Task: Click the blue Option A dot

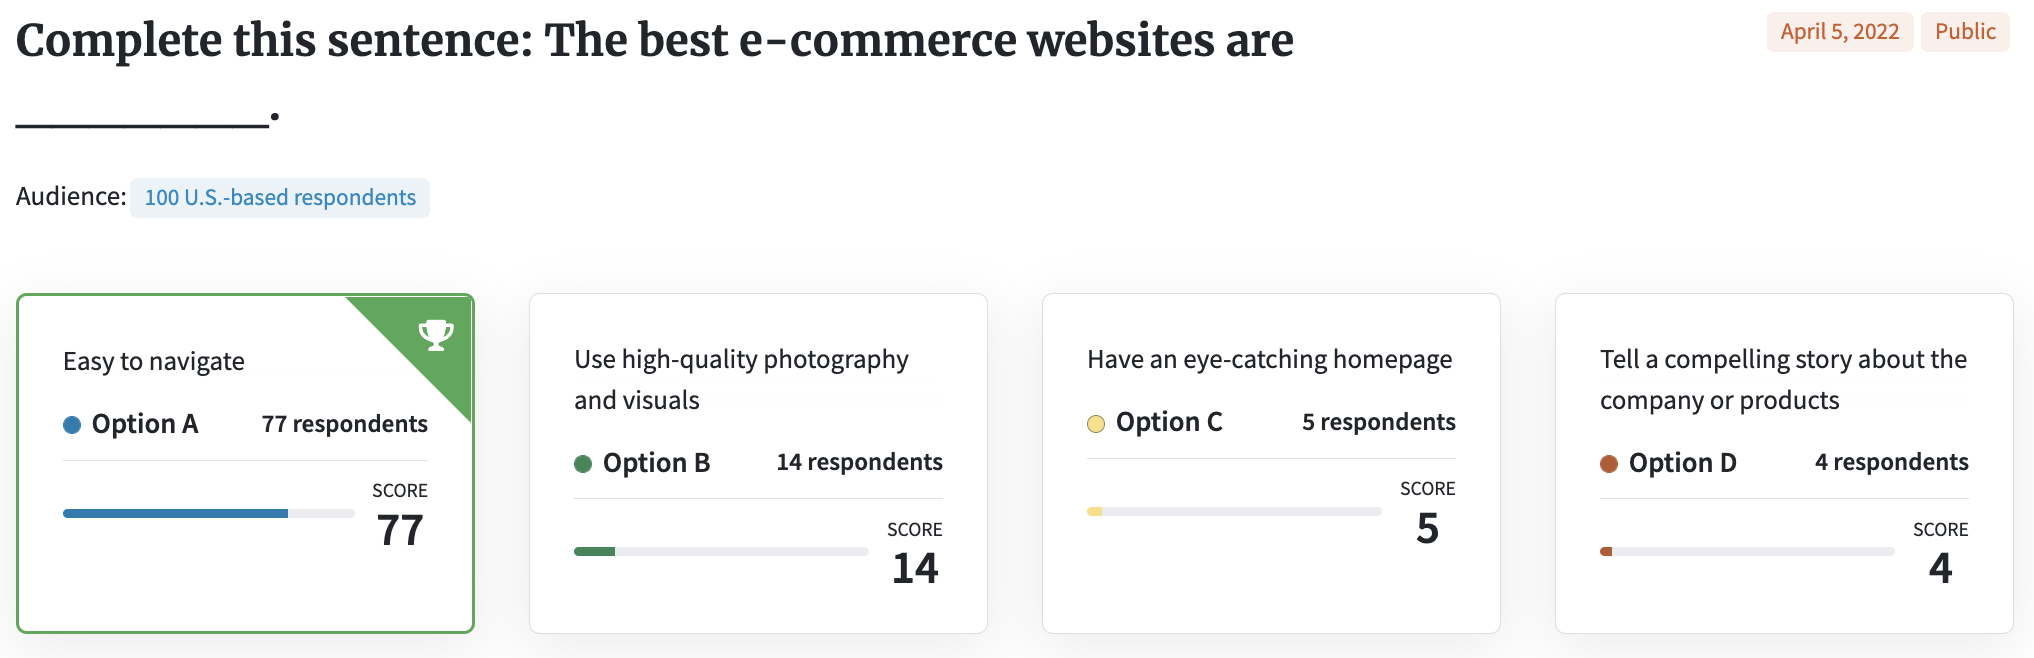Action: (72, 425)
